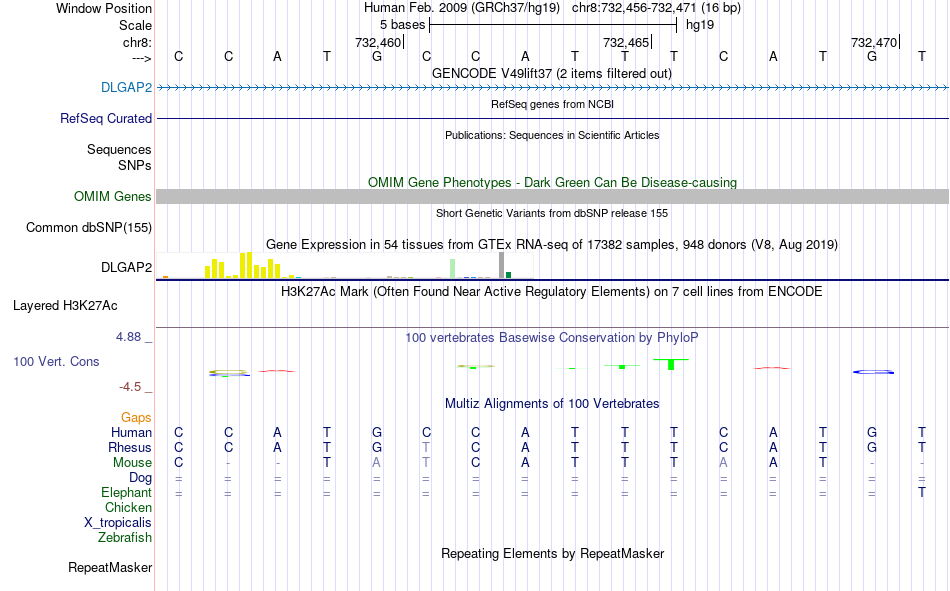
Task: Select the Human species label
Action: pos(131,432)
